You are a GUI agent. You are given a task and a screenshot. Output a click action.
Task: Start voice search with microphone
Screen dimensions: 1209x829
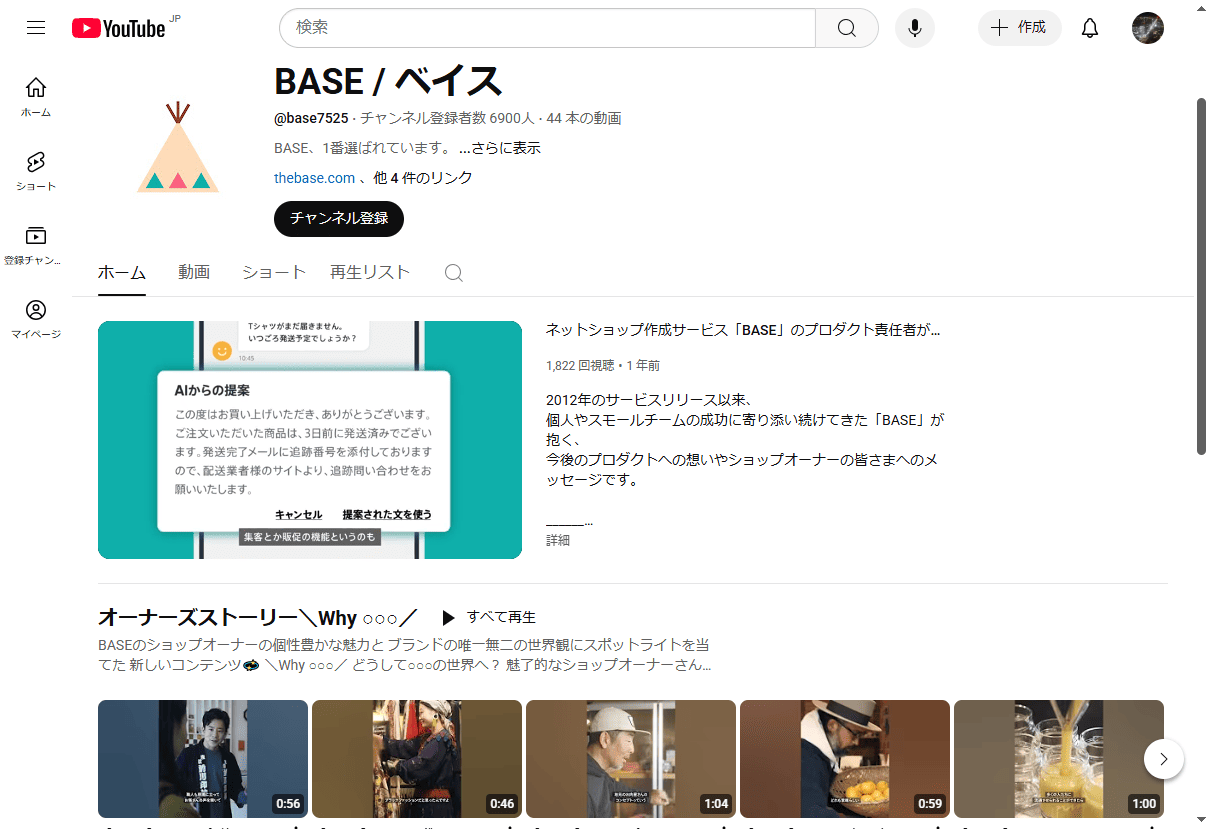click(915, 28)
